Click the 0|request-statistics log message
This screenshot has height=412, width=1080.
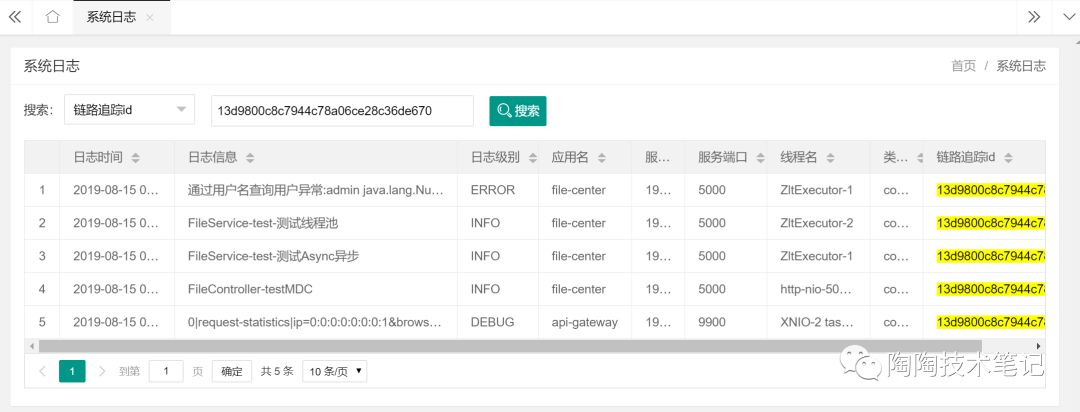pyautogui.click(x=316, y=322)
